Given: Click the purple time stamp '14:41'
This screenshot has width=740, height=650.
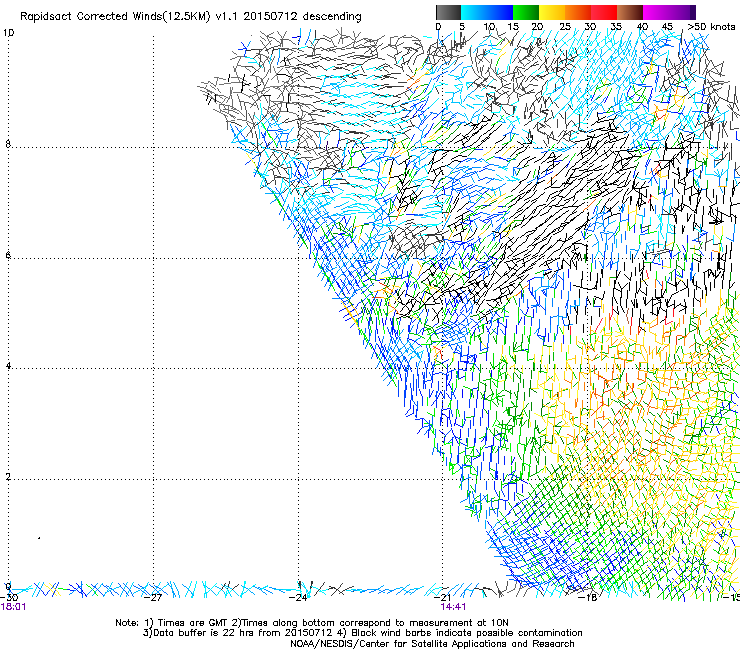Looking at the screenshot, I should pos(454,607).
